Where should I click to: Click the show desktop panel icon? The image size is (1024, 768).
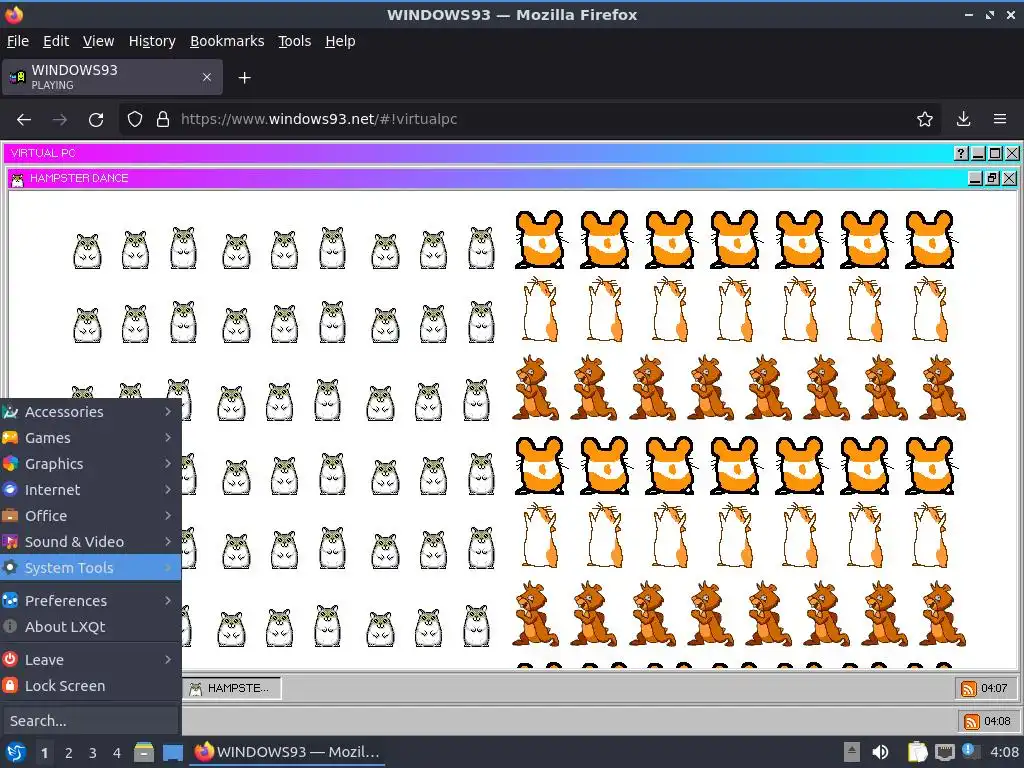click(x=172, y=752)
